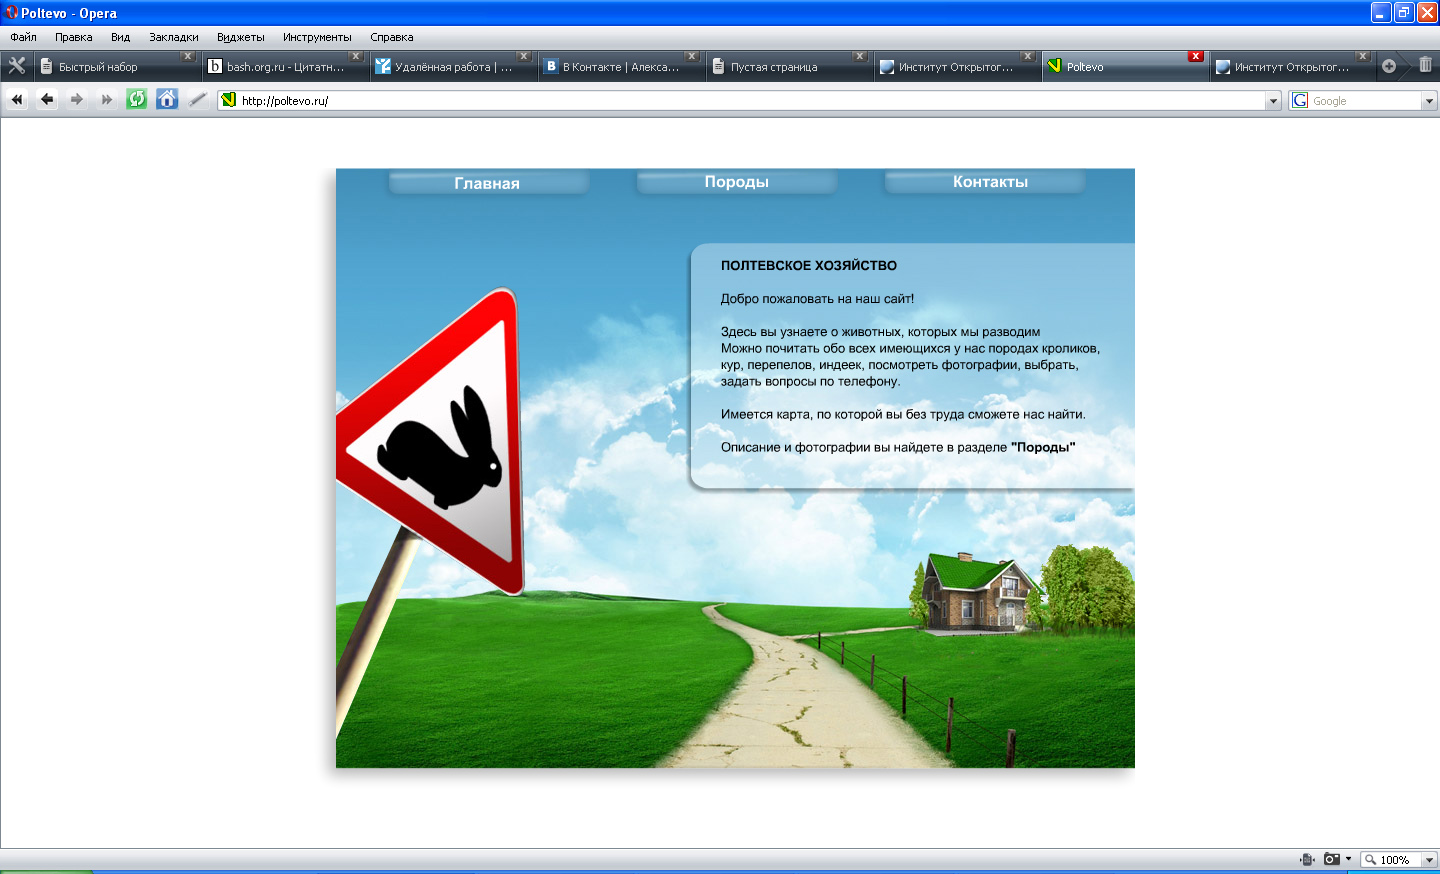Click the Добро пожаловать на наш сайт! text

[817, 298]
